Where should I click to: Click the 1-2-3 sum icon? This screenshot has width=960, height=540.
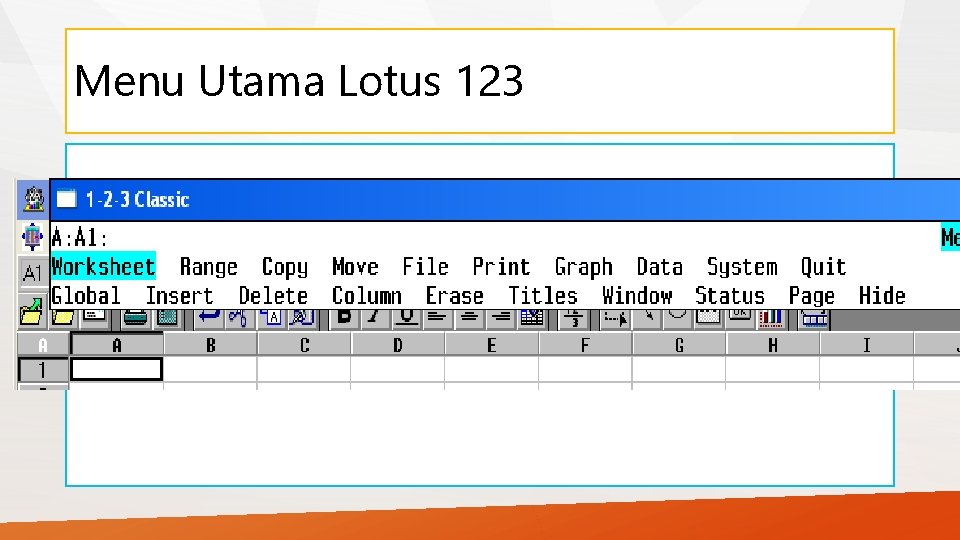pyautogui.click(x=574, y=317)
